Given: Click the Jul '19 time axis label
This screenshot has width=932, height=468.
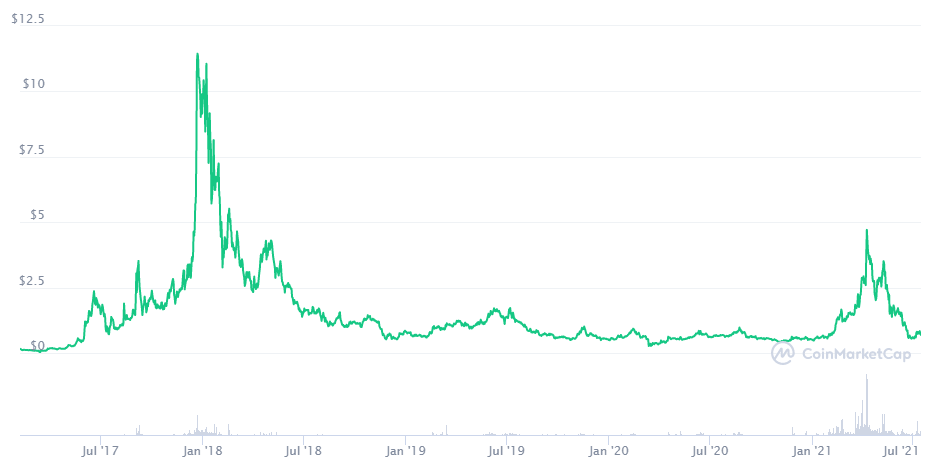Looking at the screenshot, I should click(506, 452).
